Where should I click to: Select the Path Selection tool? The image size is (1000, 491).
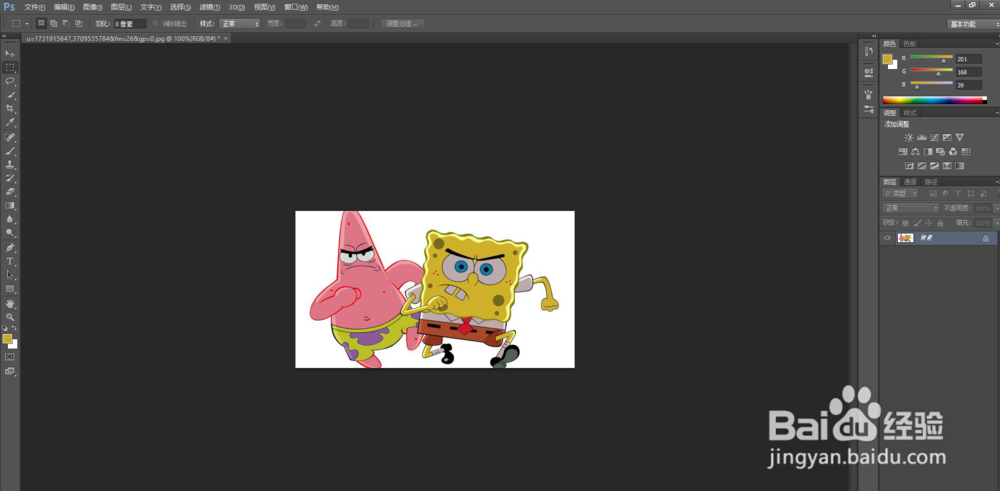click(x=10, y=275)
